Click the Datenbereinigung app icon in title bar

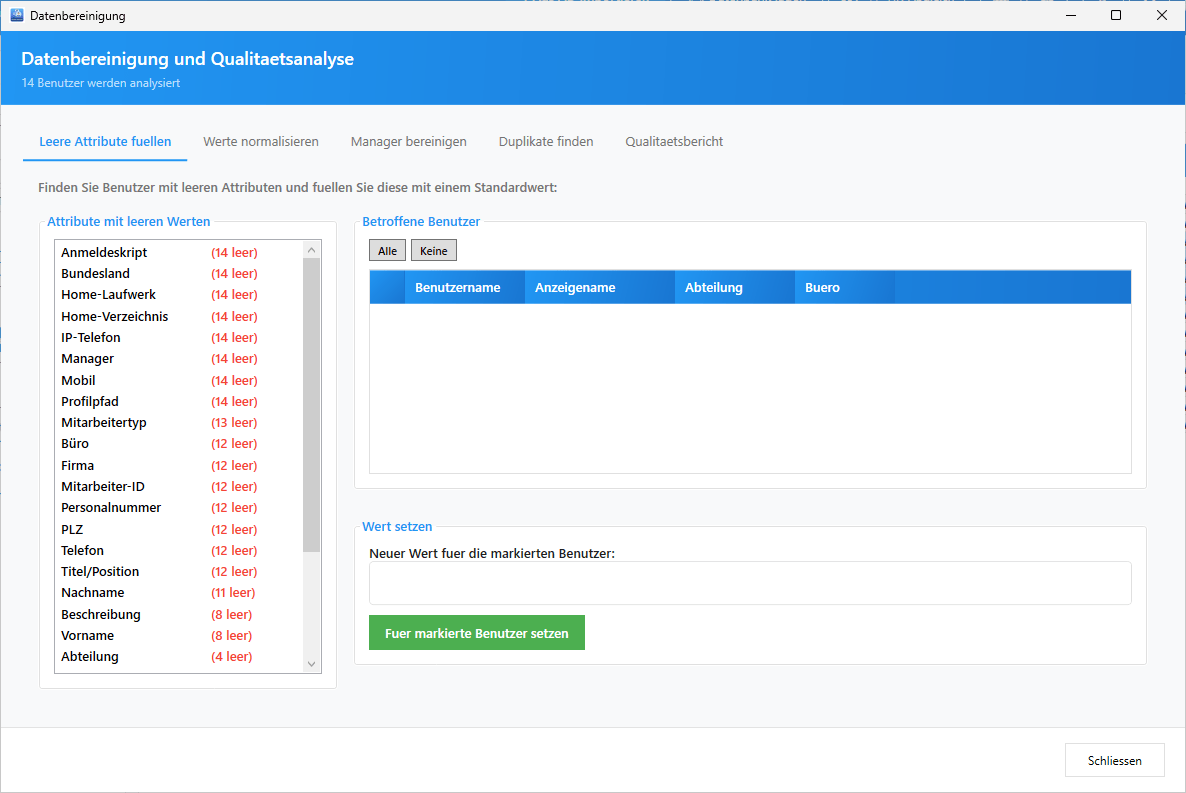click(17, 16)
